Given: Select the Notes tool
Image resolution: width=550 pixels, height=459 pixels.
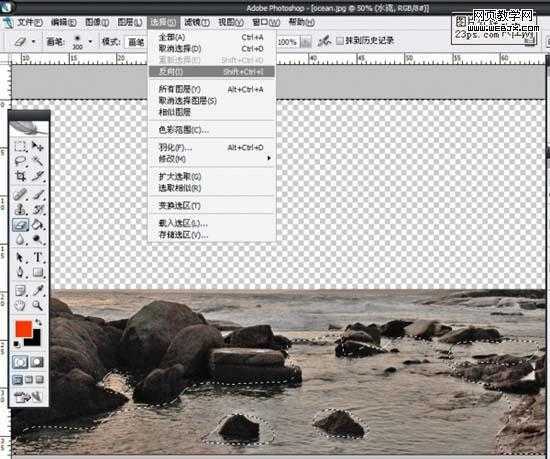Looking at the screenshot, I should point(20,291).
